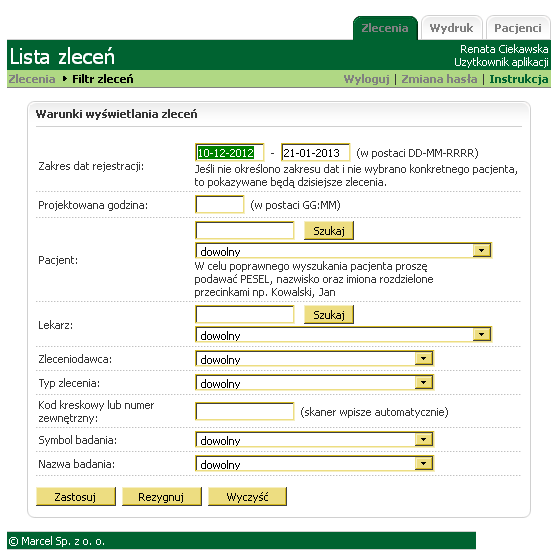Open the Zleceniodawca dropdown

pyautogui.click(x=314, y=359)
